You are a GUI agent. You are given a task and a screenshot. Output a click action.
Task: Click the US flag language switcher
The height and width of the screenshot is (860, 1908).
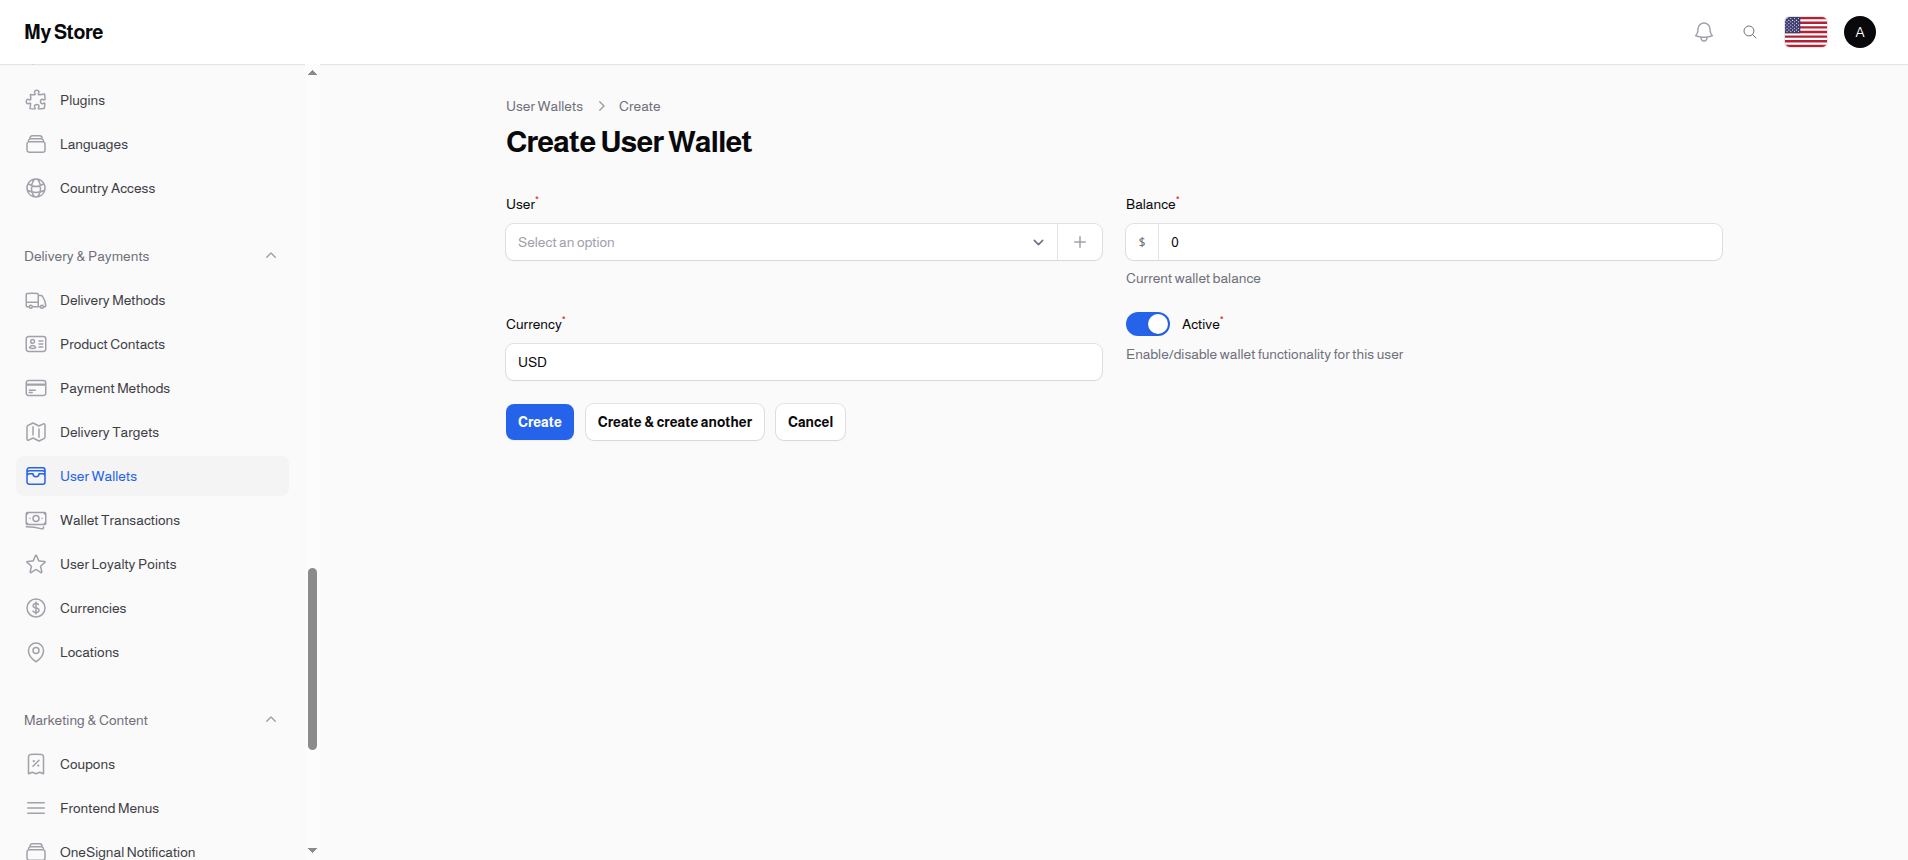(1806, 32)
